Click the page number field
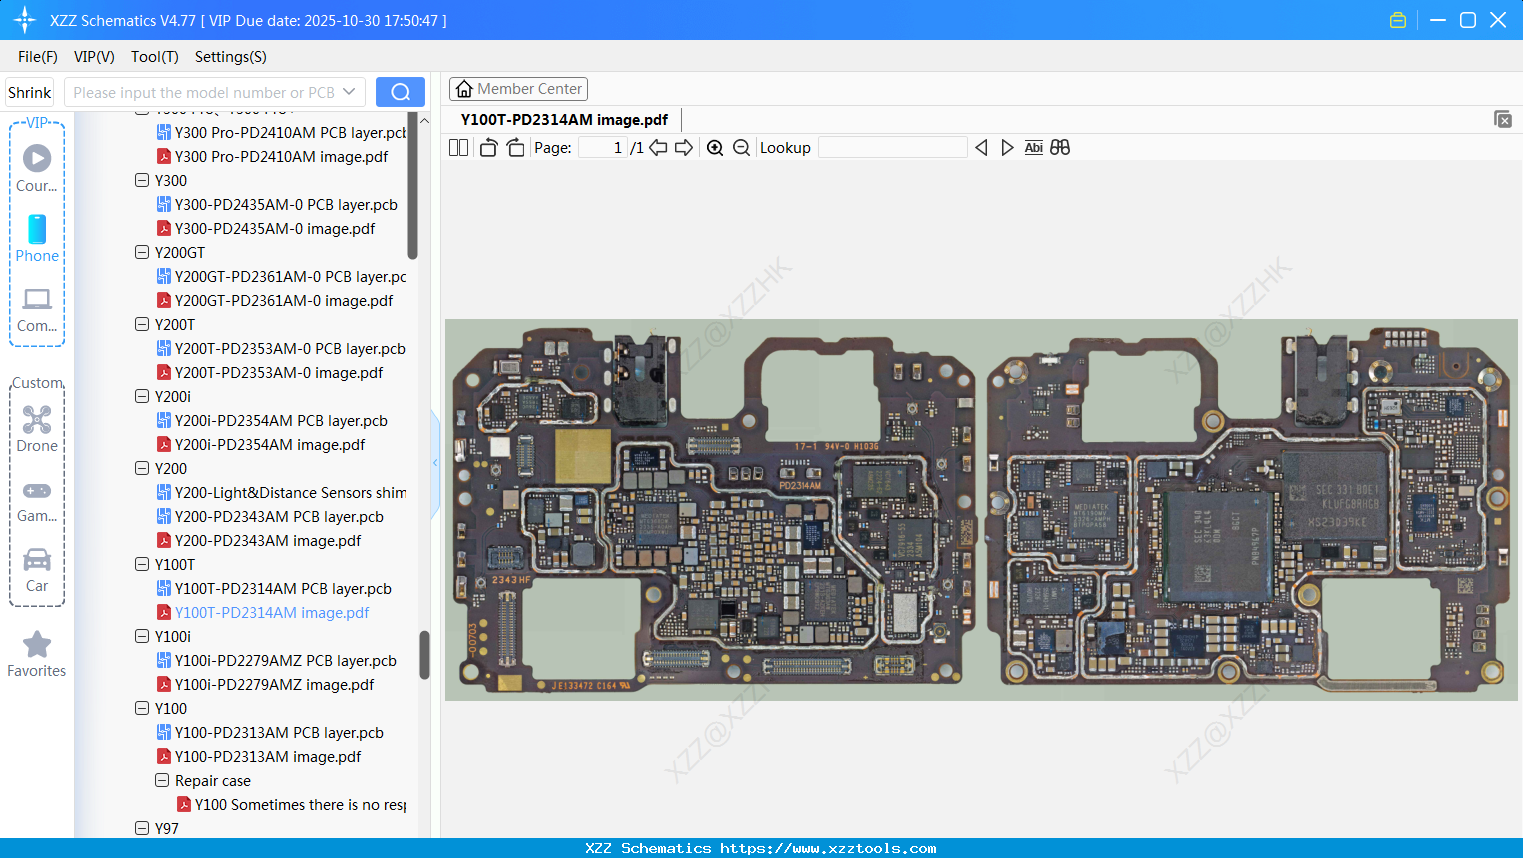 602,148
